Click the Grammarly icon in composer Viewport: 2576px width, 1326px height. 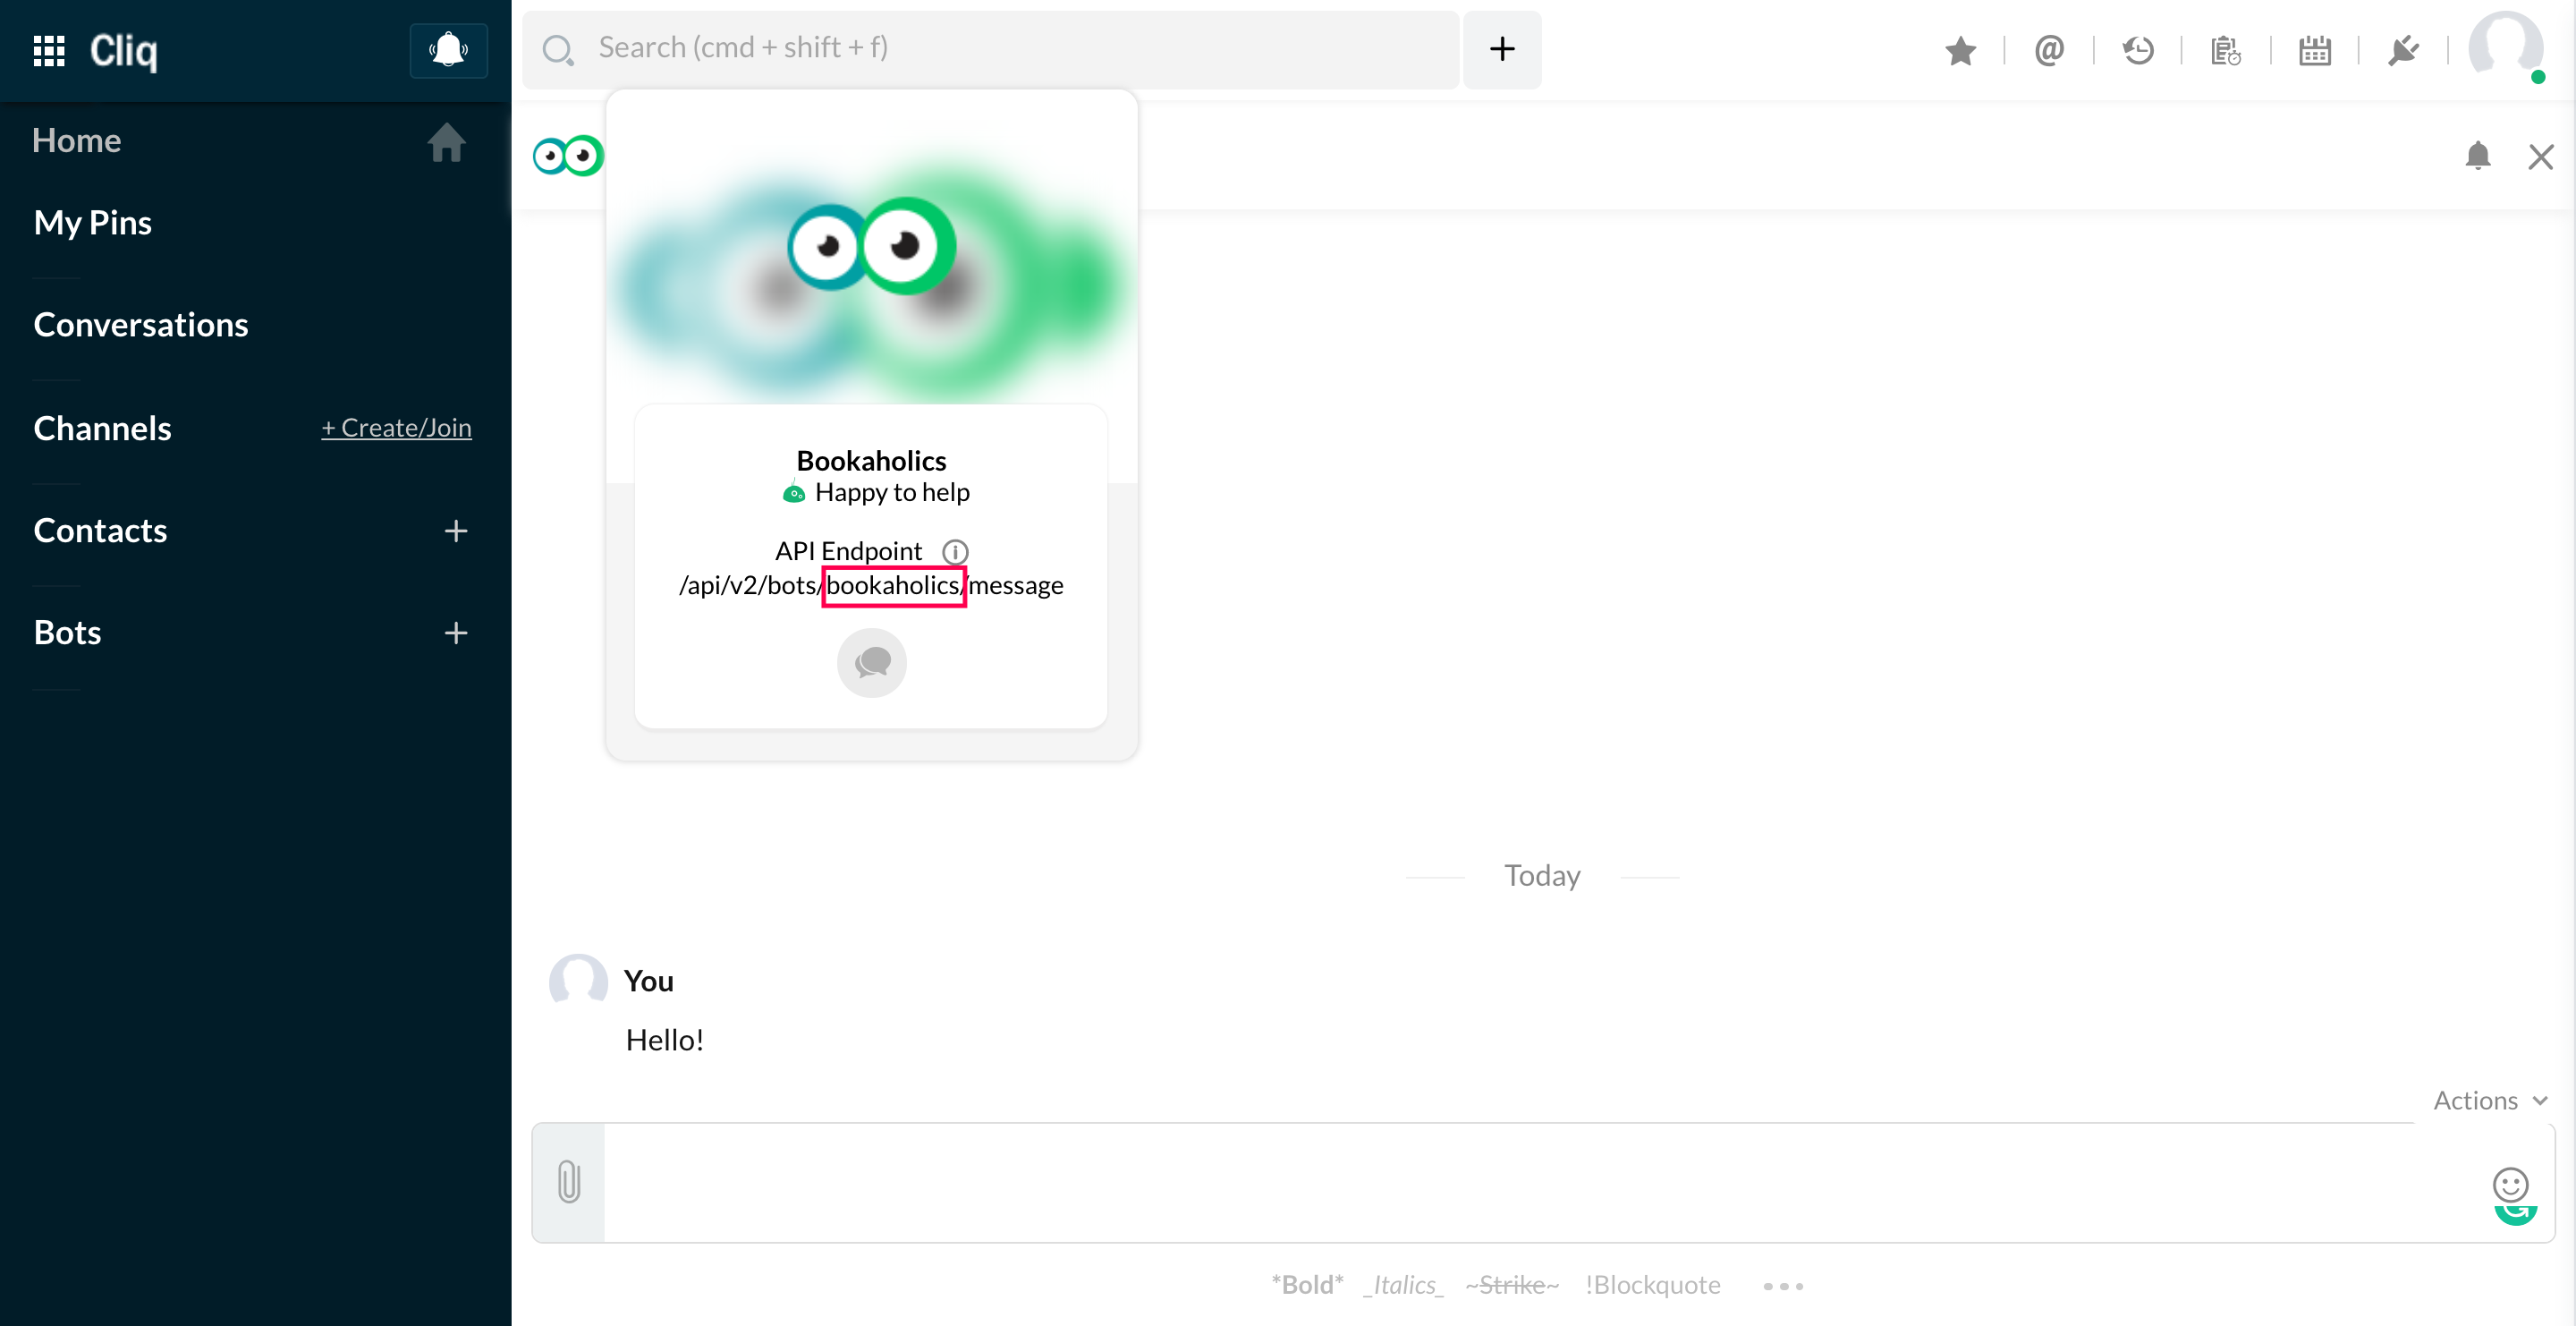pos(2516,1215)
